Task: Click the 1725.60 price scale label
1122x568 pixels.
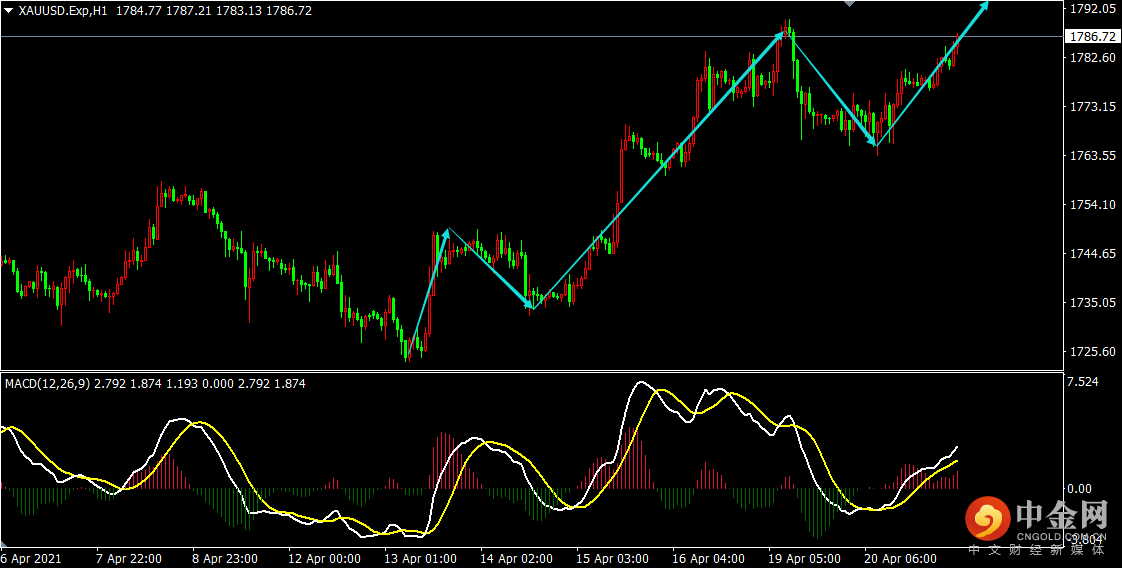Action: point(1091,352)
